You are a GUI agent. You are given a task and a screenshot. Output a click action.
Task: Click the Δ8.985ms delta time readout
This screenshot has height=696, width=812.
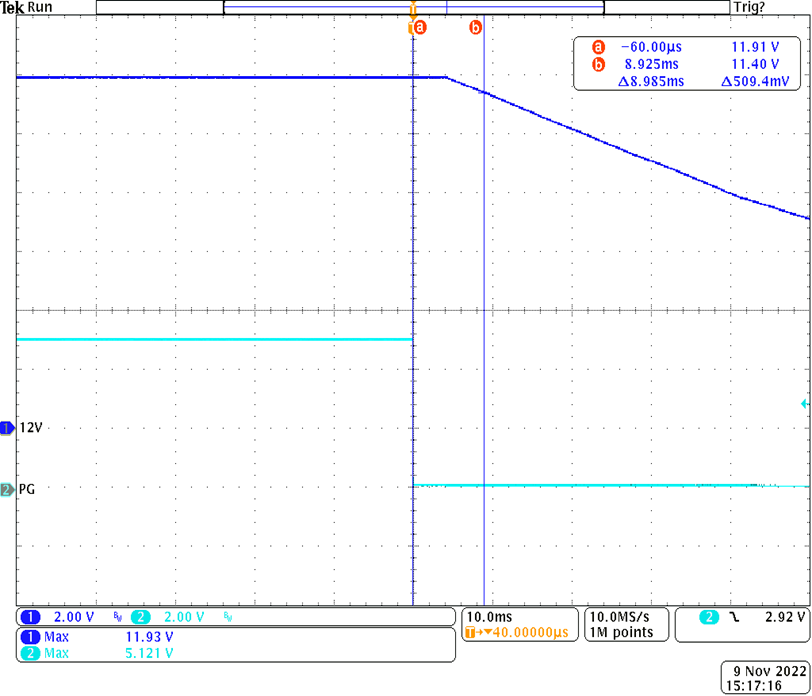click(651, 81)
